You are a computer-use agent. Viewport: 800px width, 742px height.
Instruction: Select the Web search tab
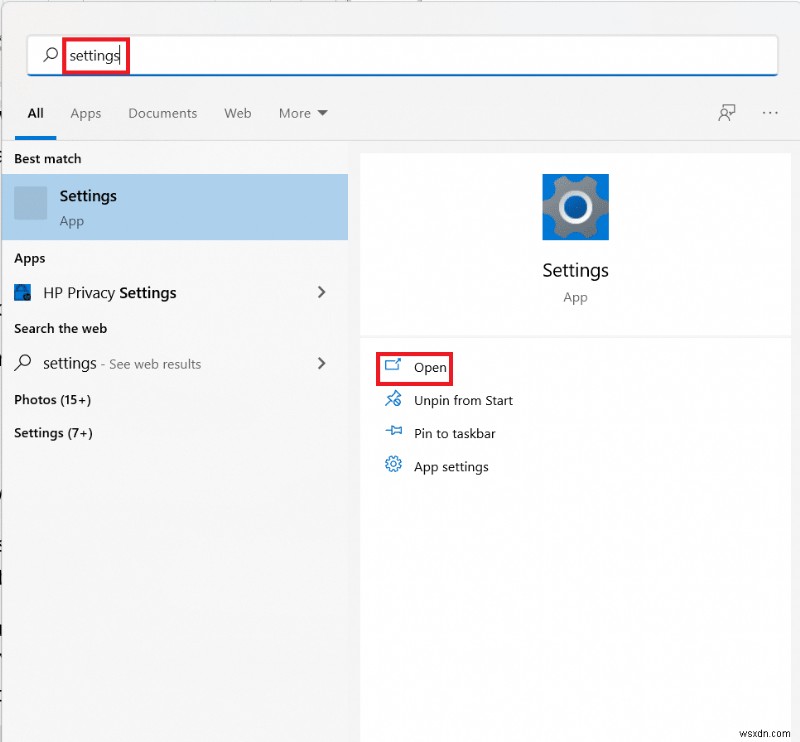pos(237,113)
